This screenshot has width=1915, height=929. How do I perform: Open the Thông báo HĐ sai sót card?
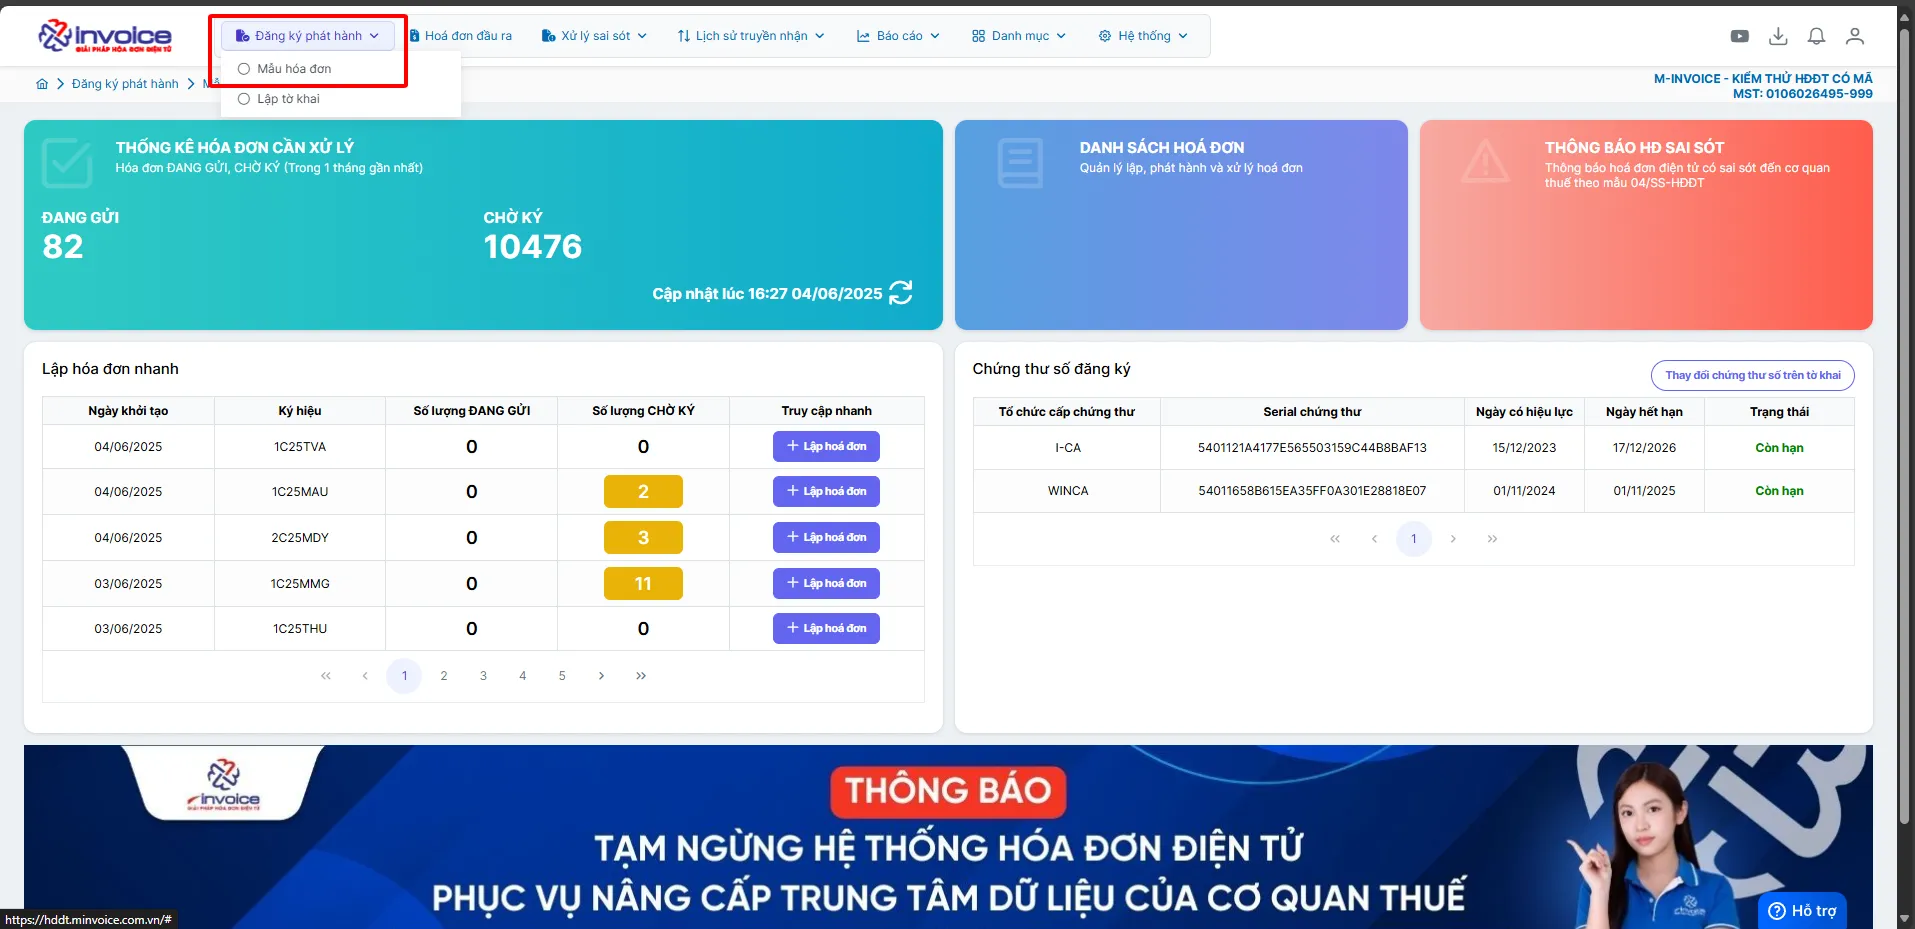click(1646, 225)
